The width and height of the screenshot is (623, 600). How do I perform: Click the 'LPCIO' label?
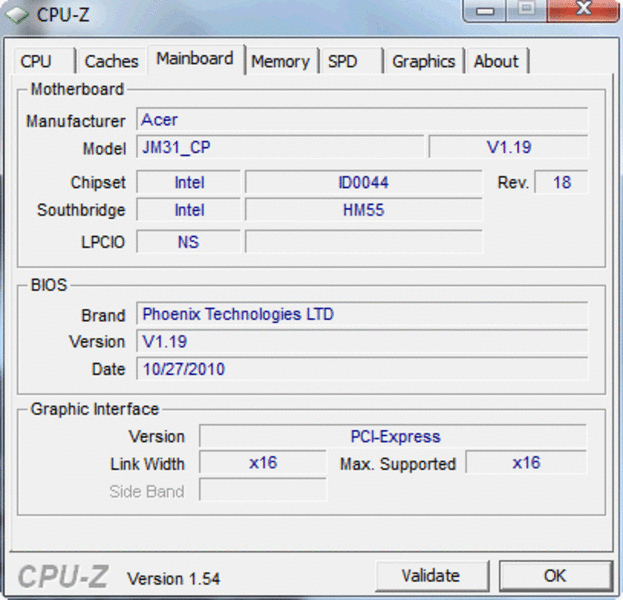tap(103, 242)
